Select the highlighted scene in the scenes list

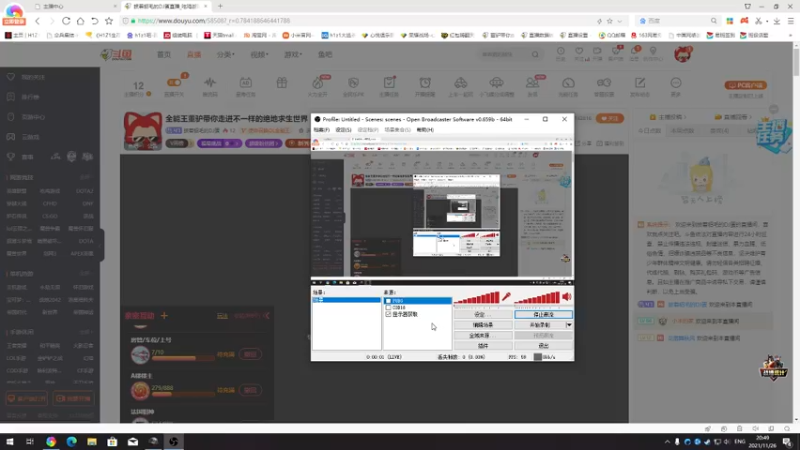pos(346,300)
